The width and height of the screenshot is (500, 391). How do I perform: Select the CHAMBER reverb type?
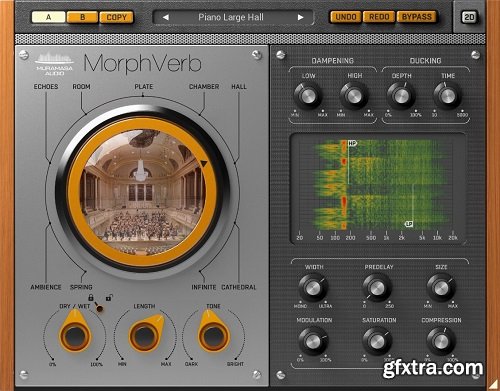point(204,87)
